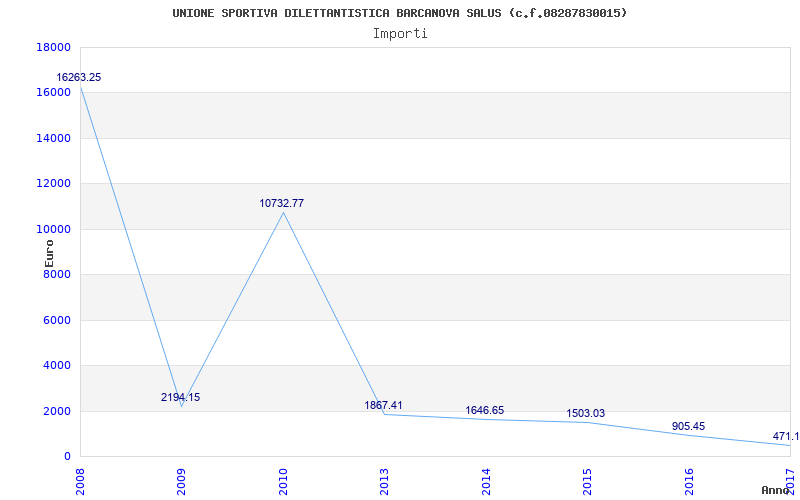Click the 10732.77 peak label
The image size is (800, 500).
[x=282, y=203]
